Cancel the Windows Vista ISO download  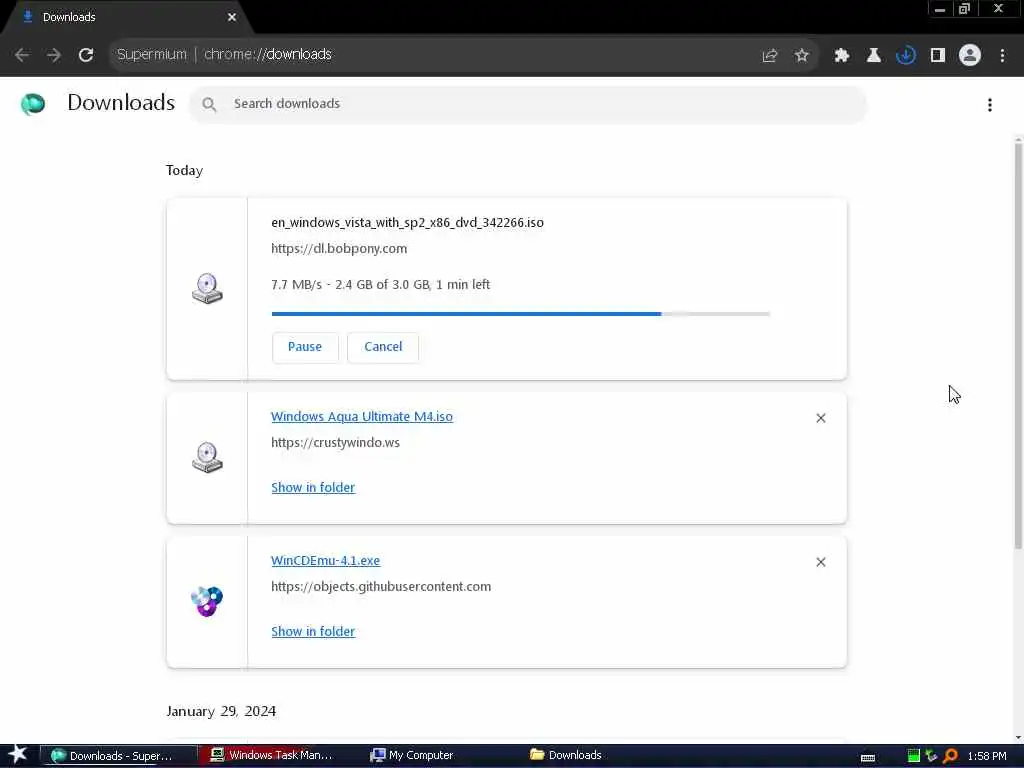383,347
